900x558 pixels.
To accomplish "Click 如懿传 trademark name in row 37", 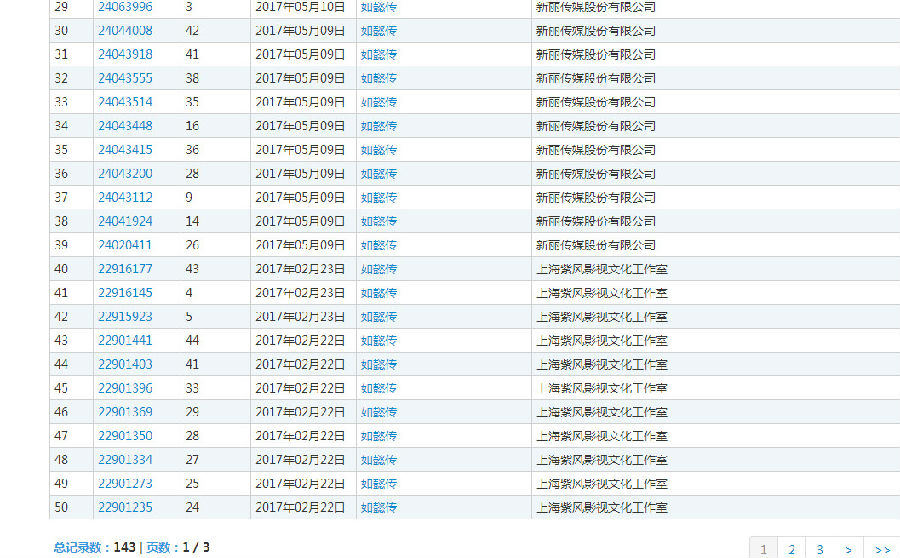I will [x=379, y=197].
